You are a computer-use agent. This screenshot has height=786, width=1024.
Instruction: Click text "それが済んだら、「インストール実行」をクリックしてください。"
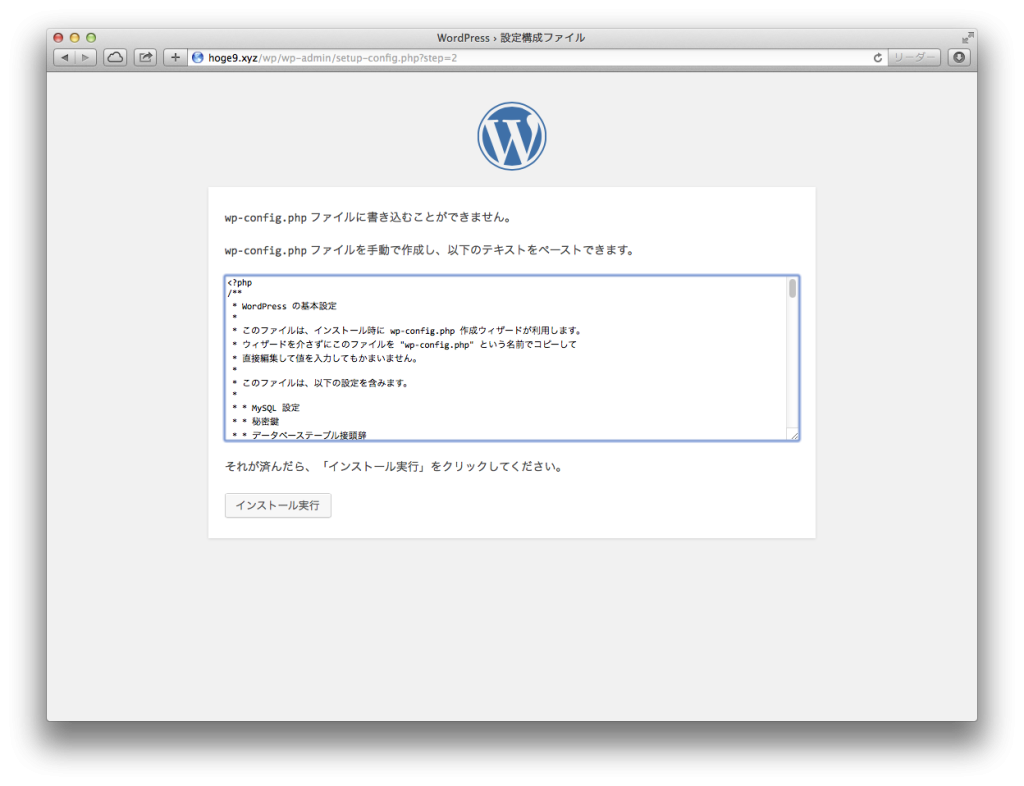click(x=394, y=467)
